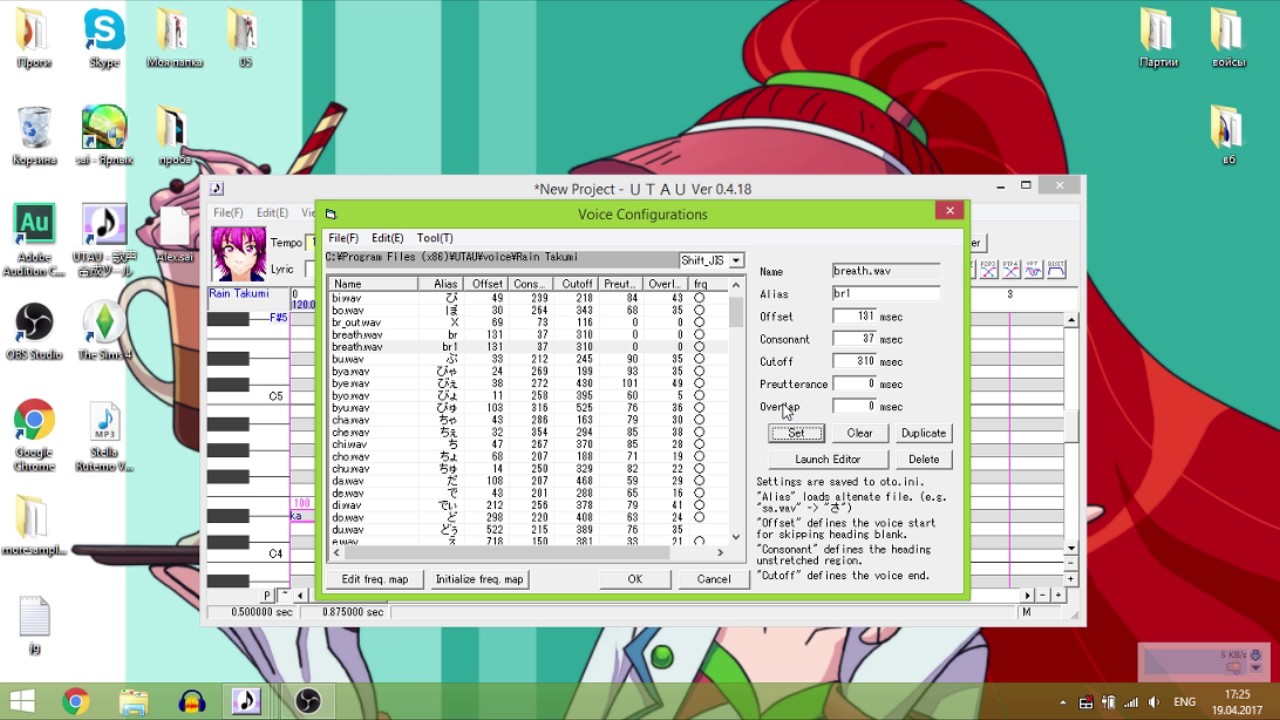Image resolution: width=1280 pixels, height=720 pixels.
Task: Click Chrome icon on the taskbar
Action: [x=76, y=701]
